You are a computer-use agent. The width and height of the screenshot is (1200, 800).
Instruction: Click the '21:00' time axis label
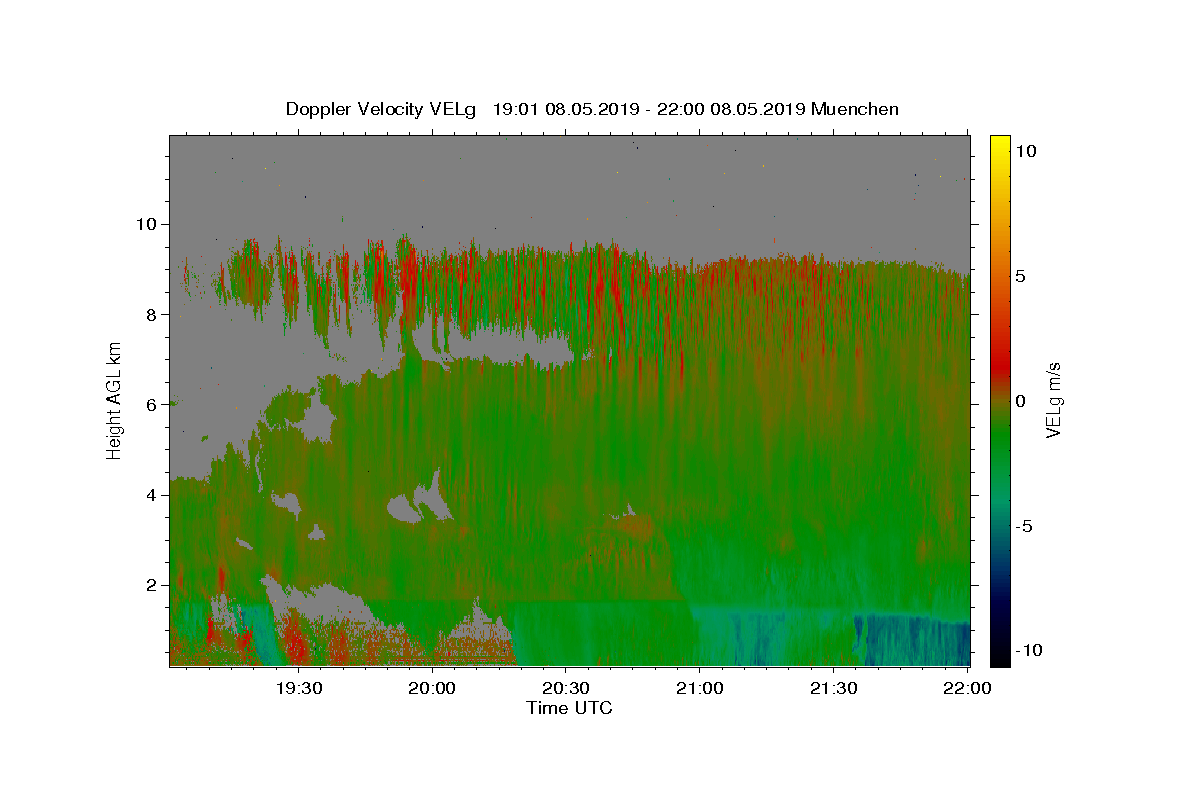[699, 687]
